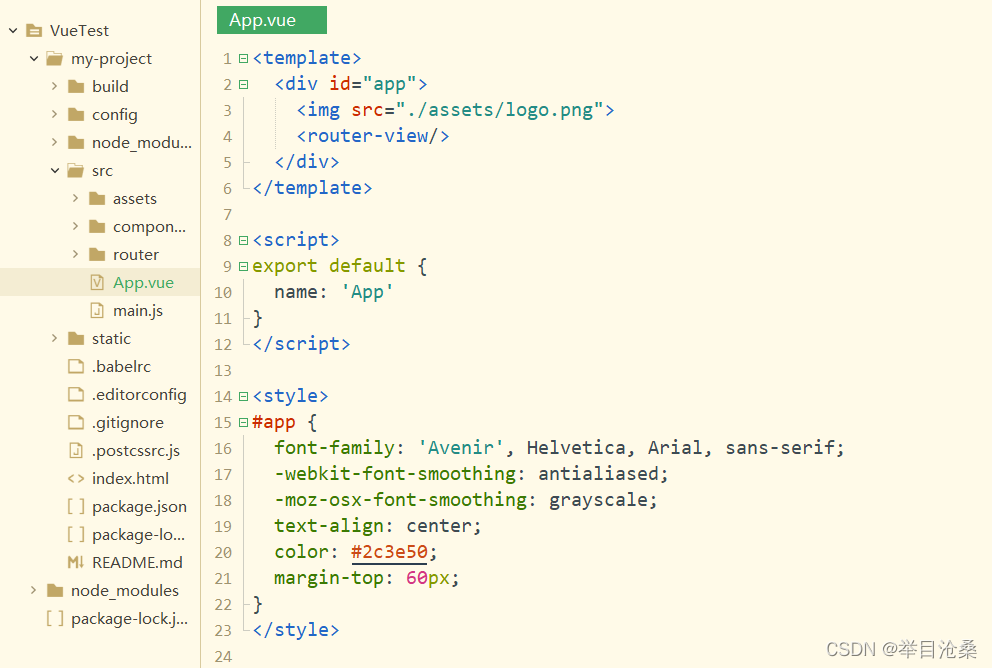Viewport: 992px width, 668px height.
Task: Click line number 24 in gutter
Action: pyautogui.click(x=223, y=657)
